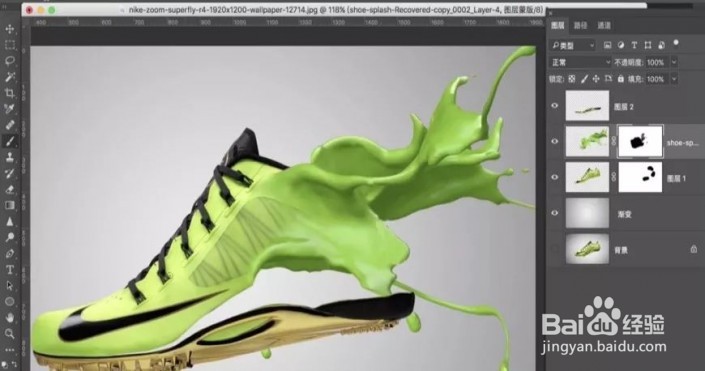Click the 不透明度 100% value field

point(656,62)
